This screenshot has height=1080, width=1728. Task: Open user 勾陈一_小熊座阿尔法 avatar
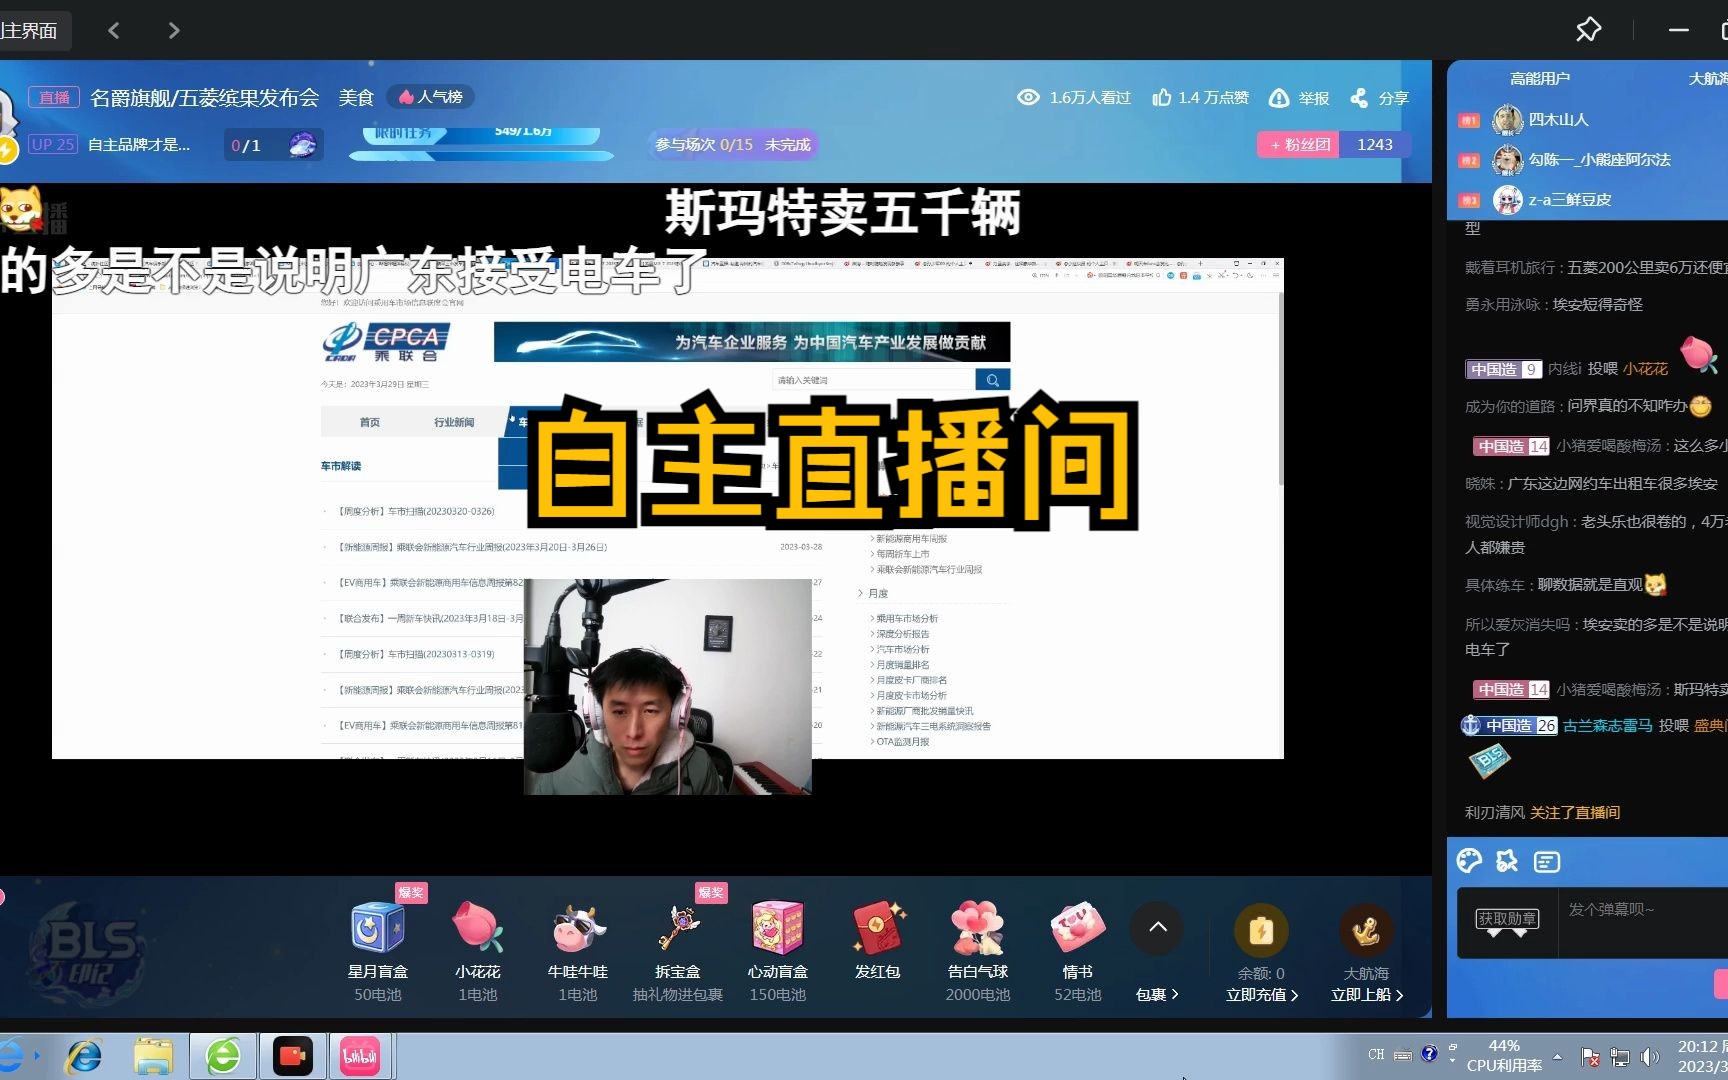1507,160
